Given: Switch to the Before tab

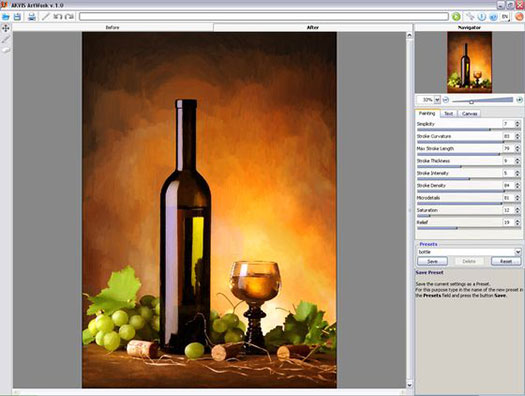Looking at the screenshot, I should 112,27.
